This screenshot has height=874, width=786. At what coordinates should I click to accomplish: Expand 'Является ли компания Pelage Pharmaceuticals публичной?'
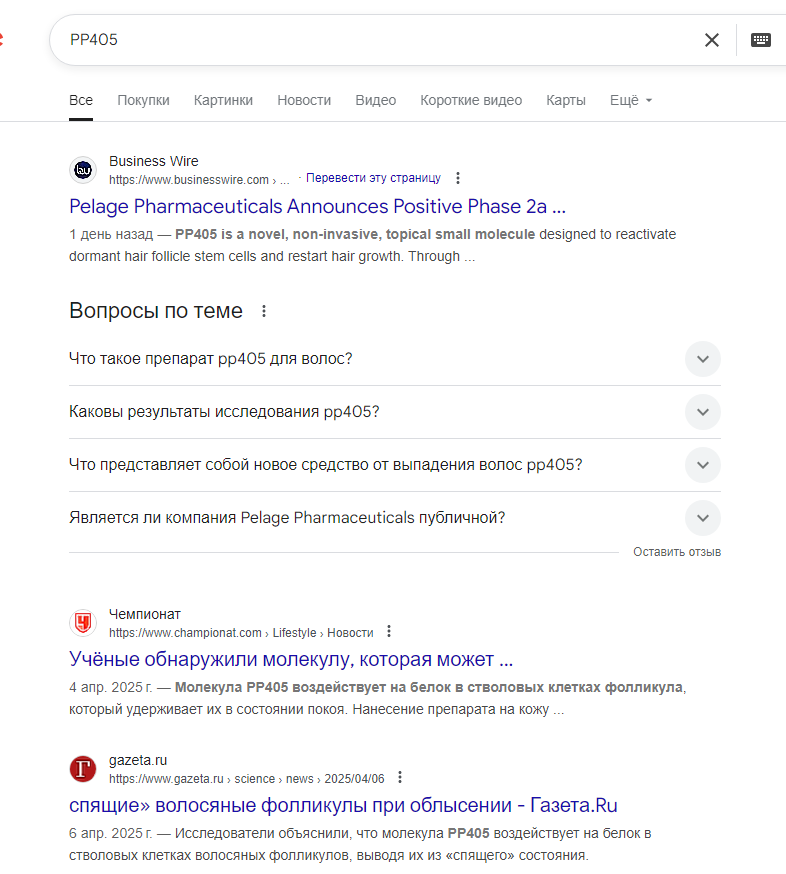(395, 518)
